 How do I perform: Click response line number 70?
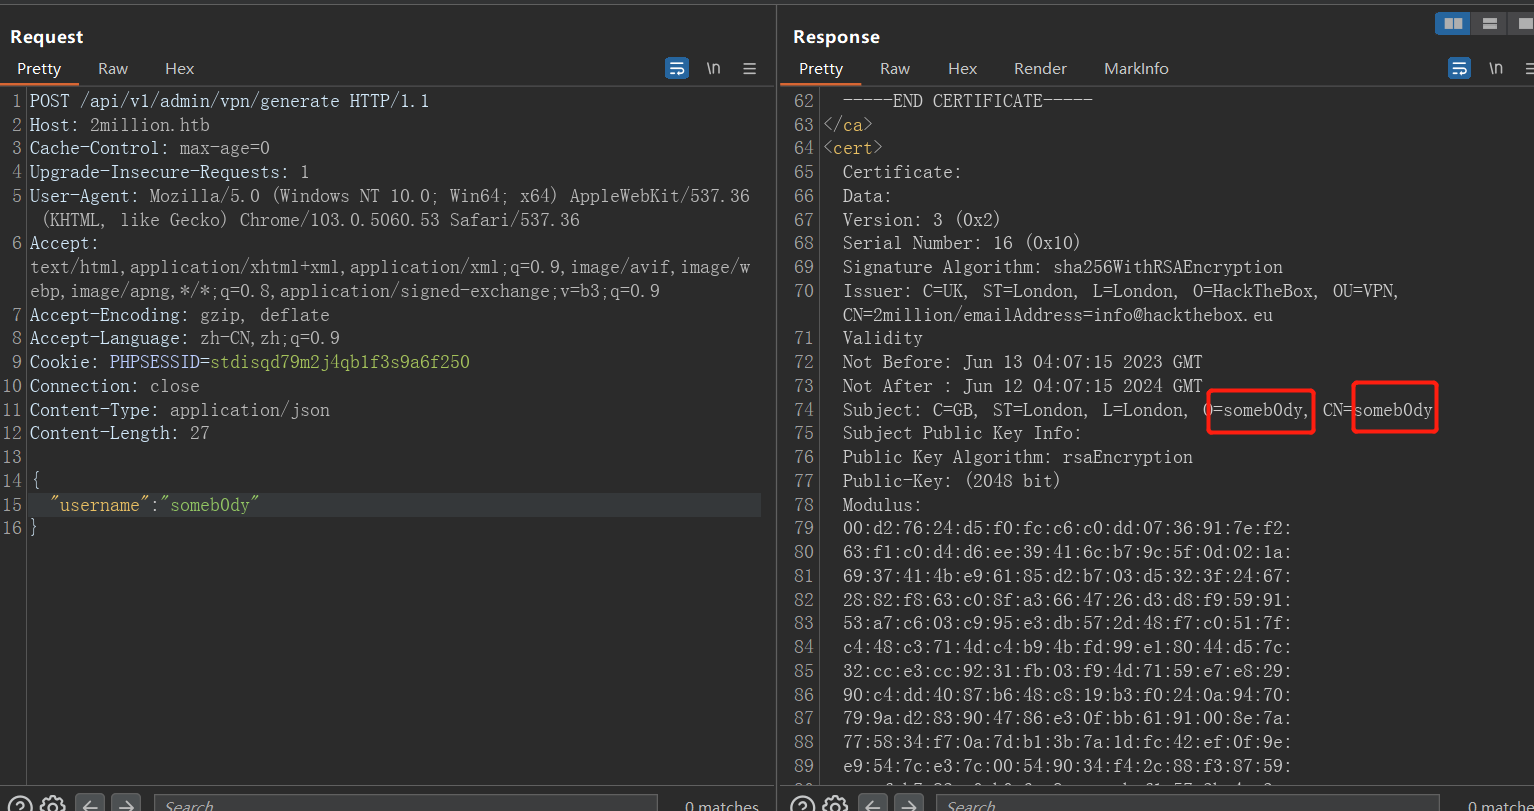pos(804,291)
